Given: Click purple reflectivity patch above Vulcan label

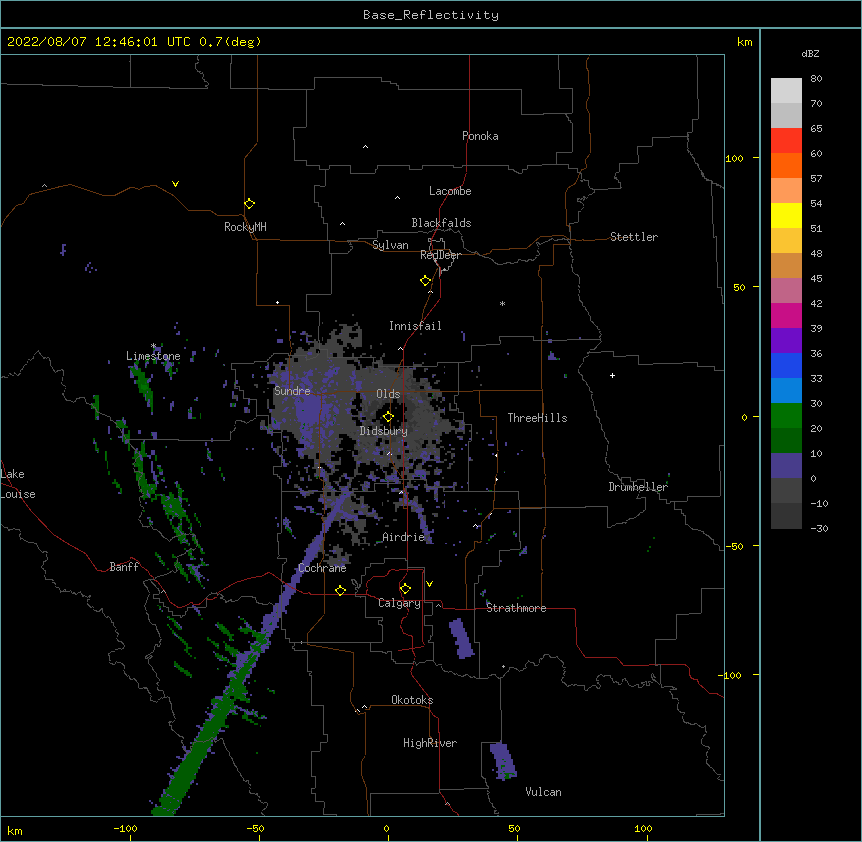Looking at the screenshot, I should tap(502, 761).
